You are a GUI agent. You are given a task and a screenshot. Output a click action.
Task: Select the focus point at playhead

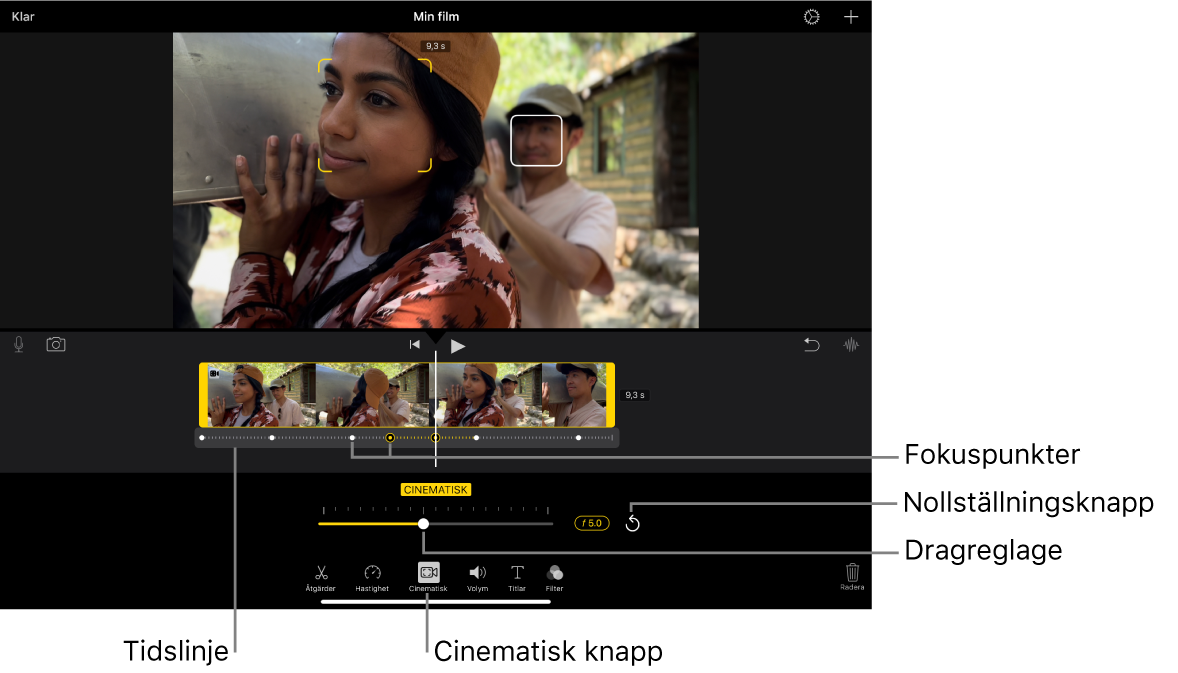436,438
